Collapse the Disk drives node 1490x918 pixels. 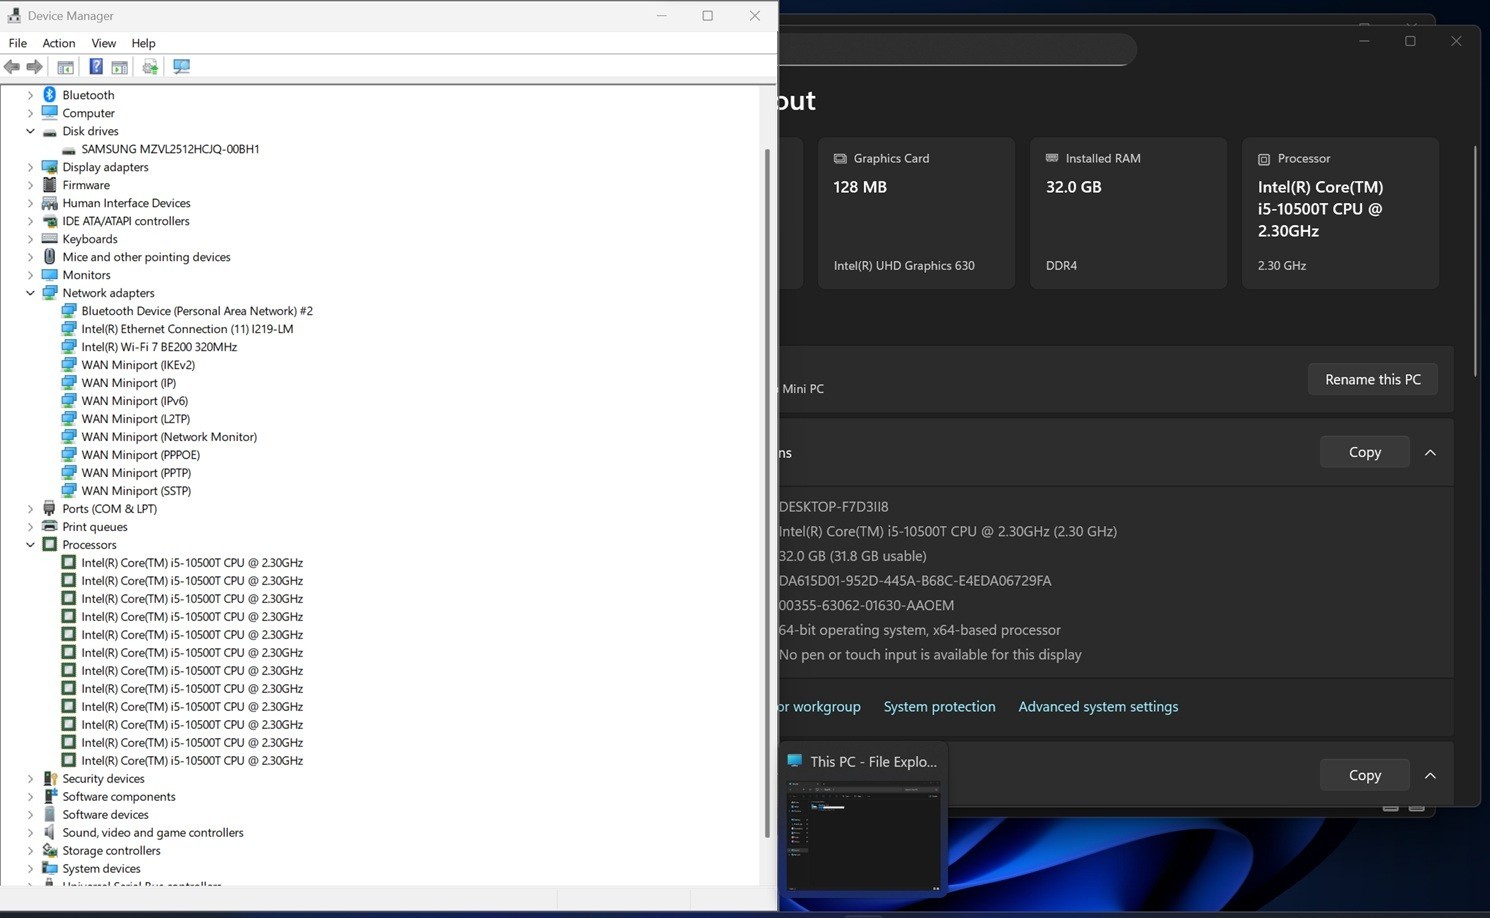(30, 131)
